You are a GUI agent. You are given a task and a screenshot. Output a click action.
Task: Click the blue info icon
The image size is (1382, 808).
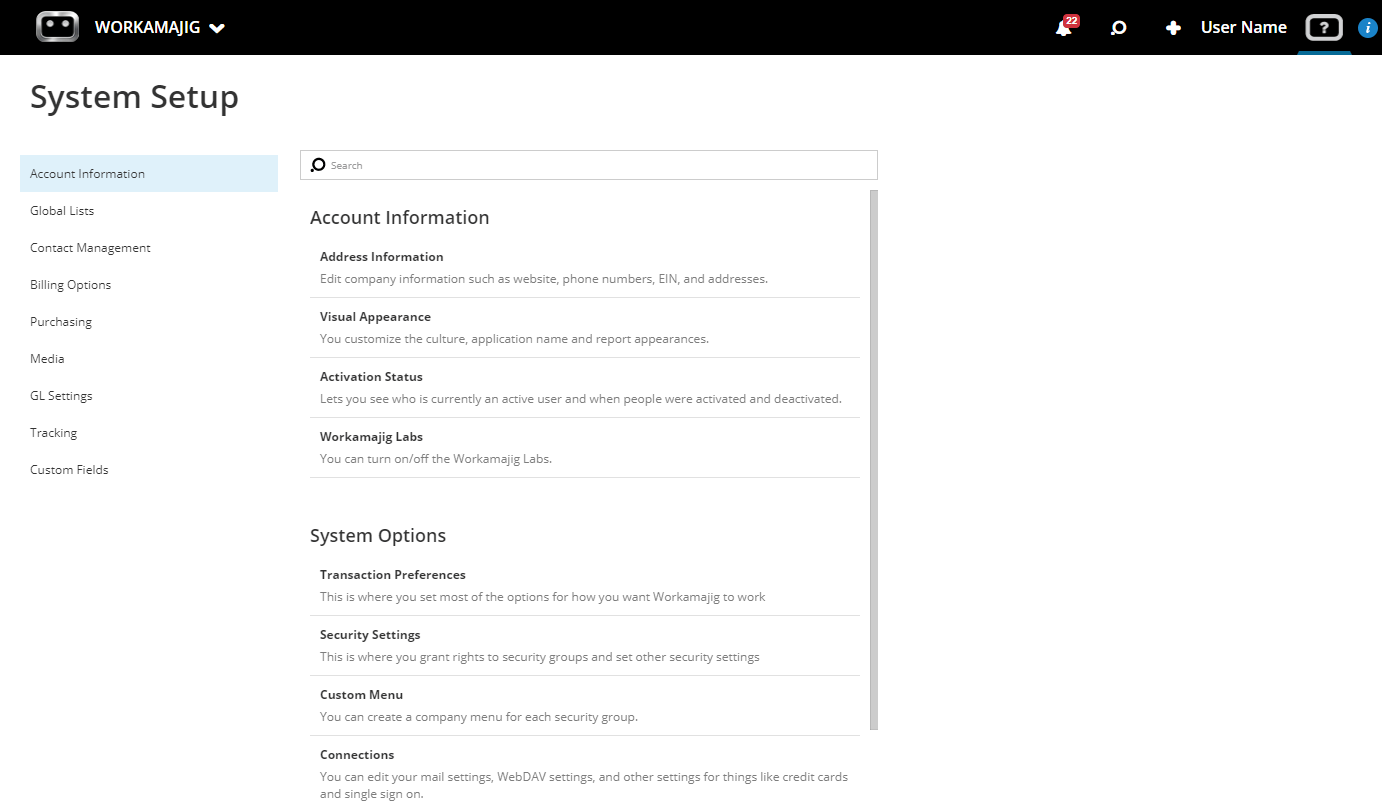1368,28
